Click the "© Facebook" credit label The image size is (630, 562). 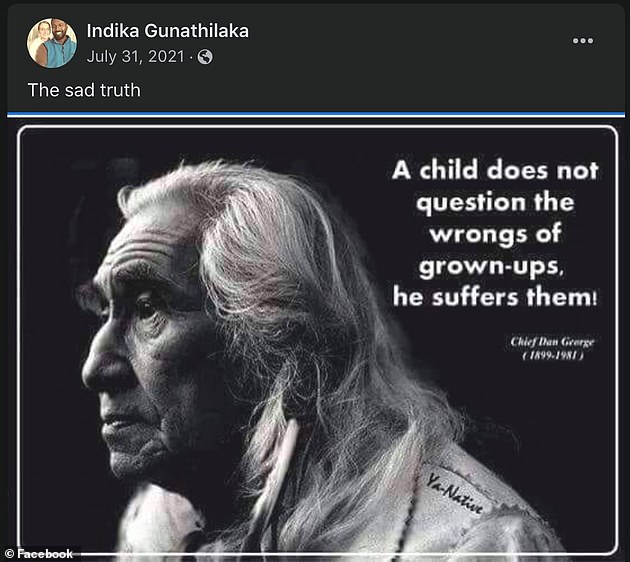[39, 554]
